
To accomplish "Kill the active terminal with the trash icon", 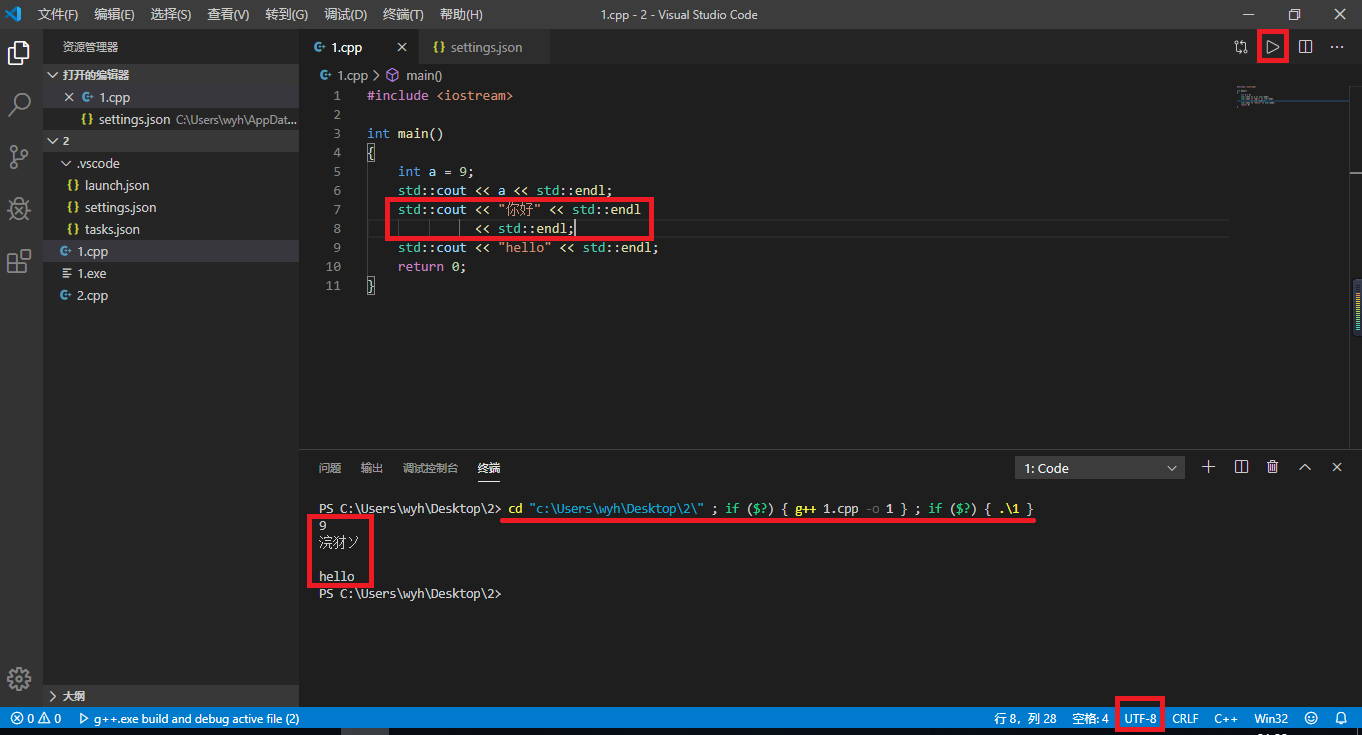I will point(1272,466).
